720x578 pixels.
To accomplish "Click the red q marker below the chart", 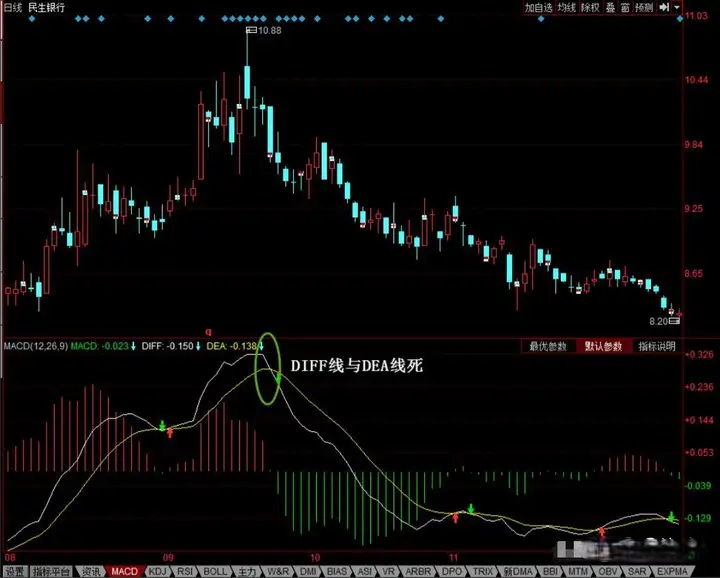I will coord(208,331).
